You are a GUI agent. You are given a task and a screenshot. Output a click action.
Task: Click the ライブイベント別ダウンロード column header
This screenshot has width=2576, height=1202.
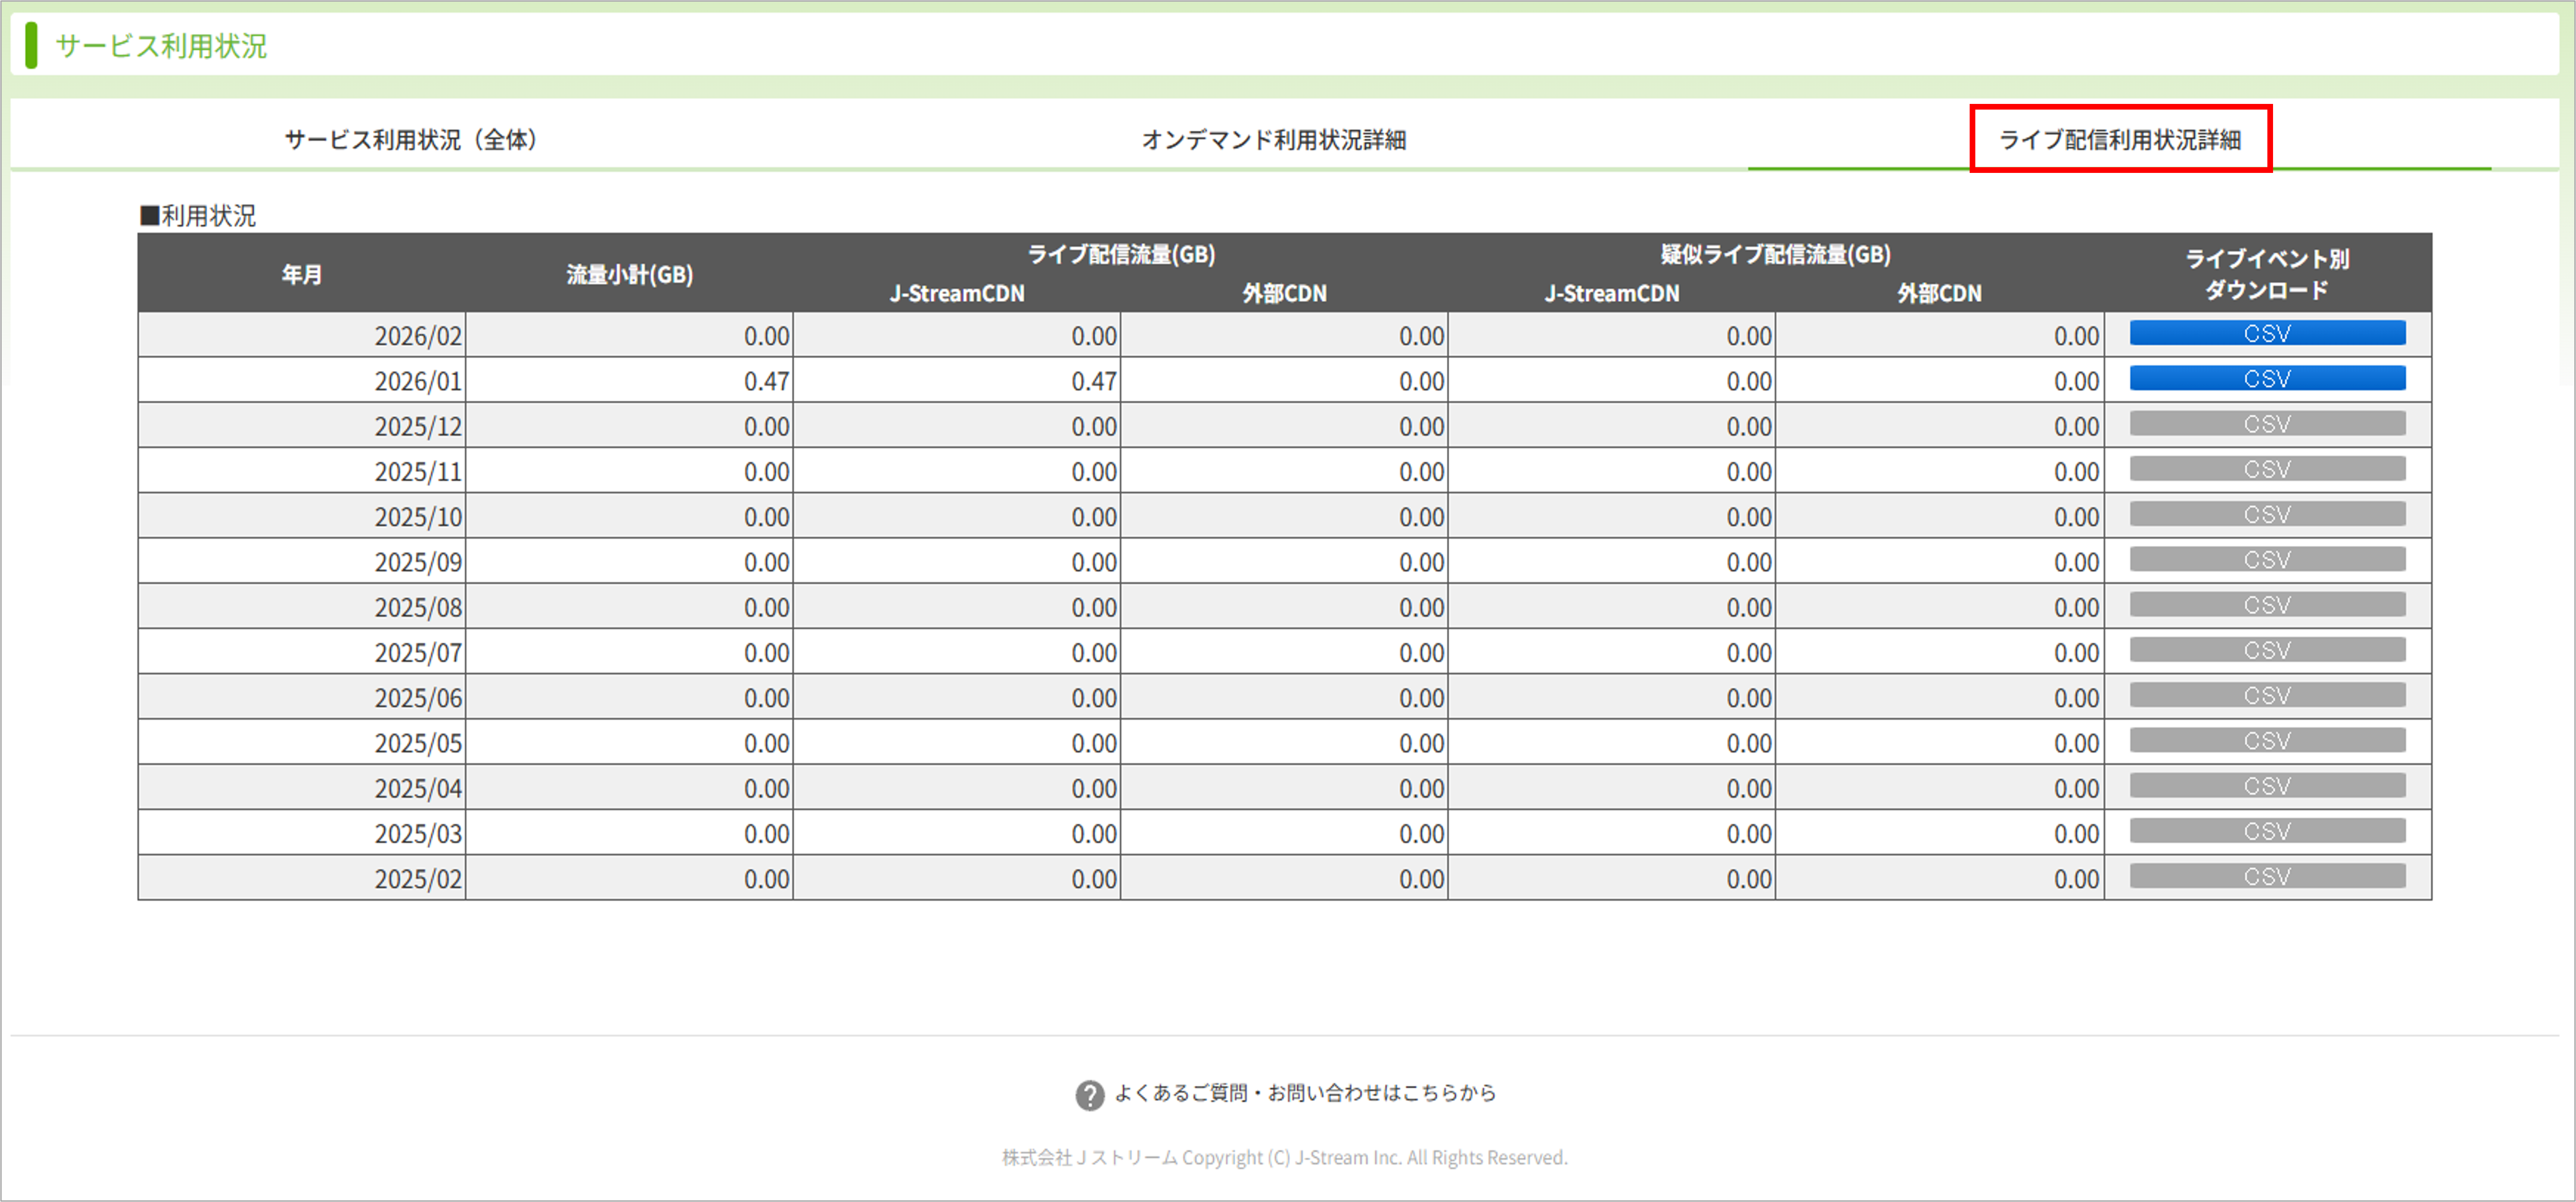2267,274
